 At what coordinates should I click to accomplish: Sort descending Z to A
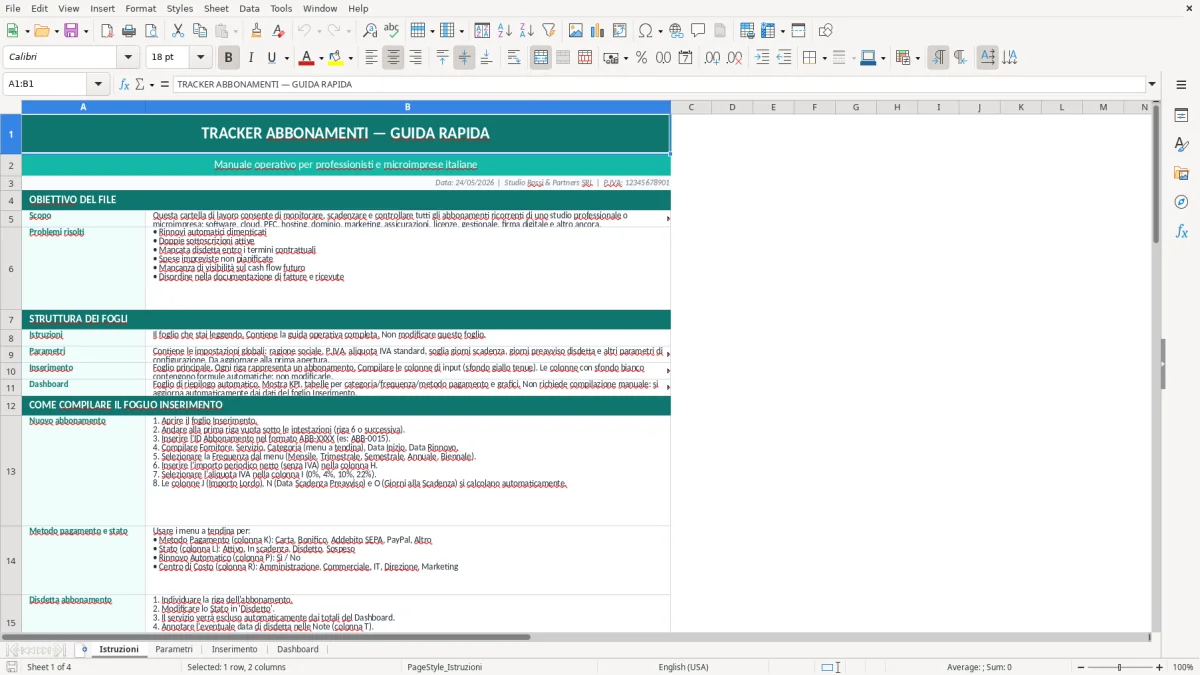(526, 31)
